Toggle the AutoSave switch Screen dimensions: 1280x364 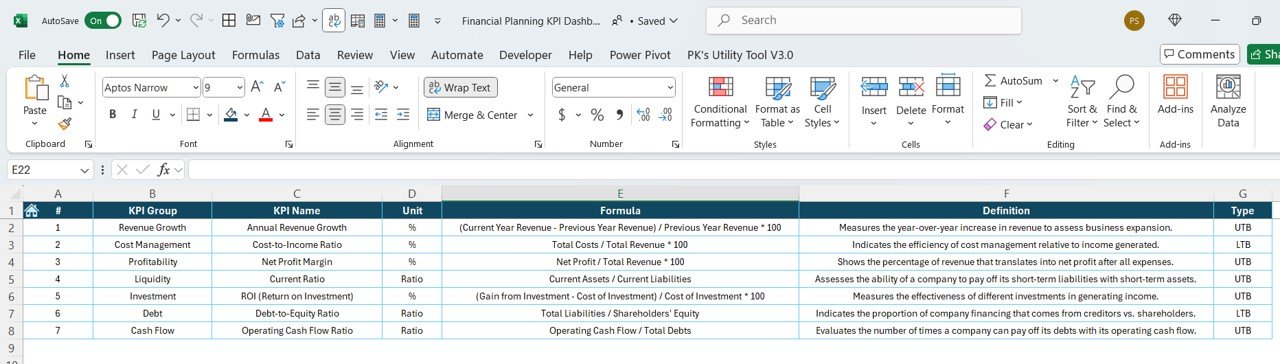pos(103,20)
